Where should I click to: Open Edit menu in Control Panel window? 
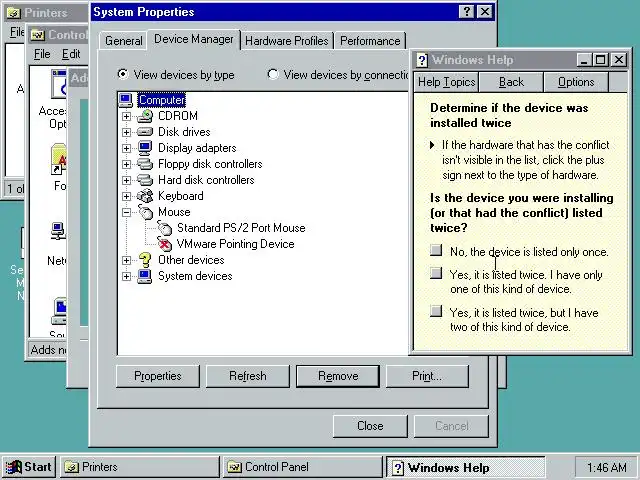pyautogui.click(x=71, y=54)
